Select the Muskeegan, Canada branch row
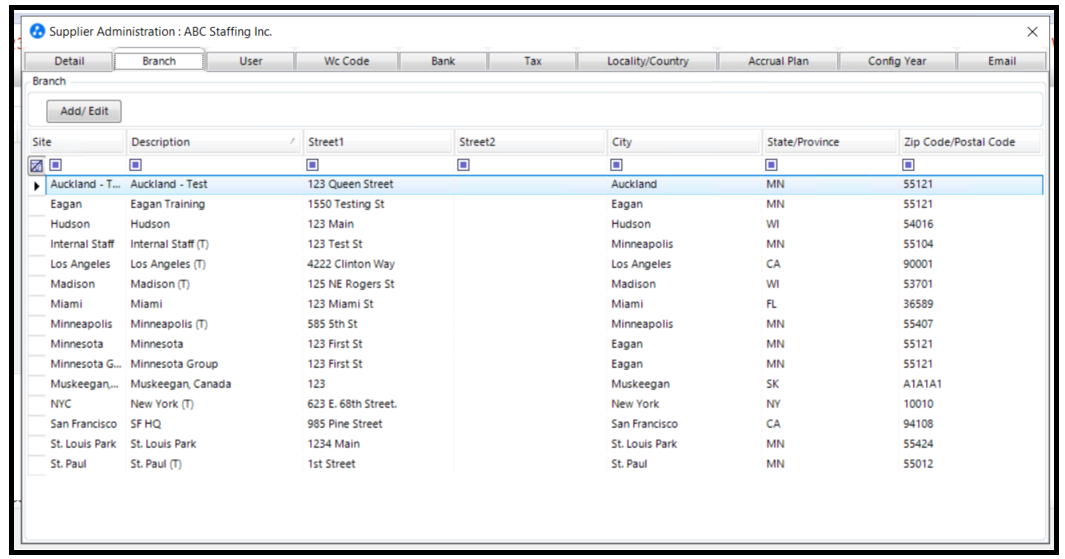 click(x=180, y=384)
